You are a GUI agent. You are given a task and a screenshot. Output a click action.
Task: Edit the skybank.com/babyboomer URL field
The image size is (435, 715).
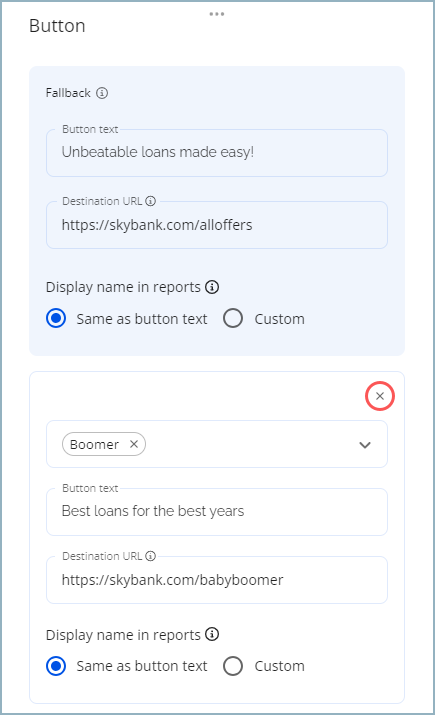tap(217, 580)
